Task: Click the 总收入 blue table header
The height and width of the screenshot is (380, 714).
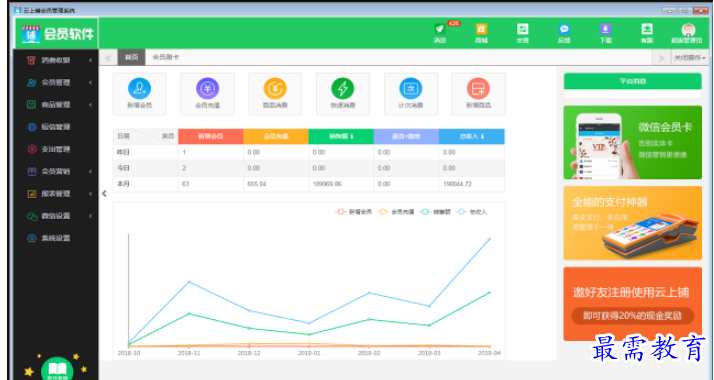Action: [472, 137]
